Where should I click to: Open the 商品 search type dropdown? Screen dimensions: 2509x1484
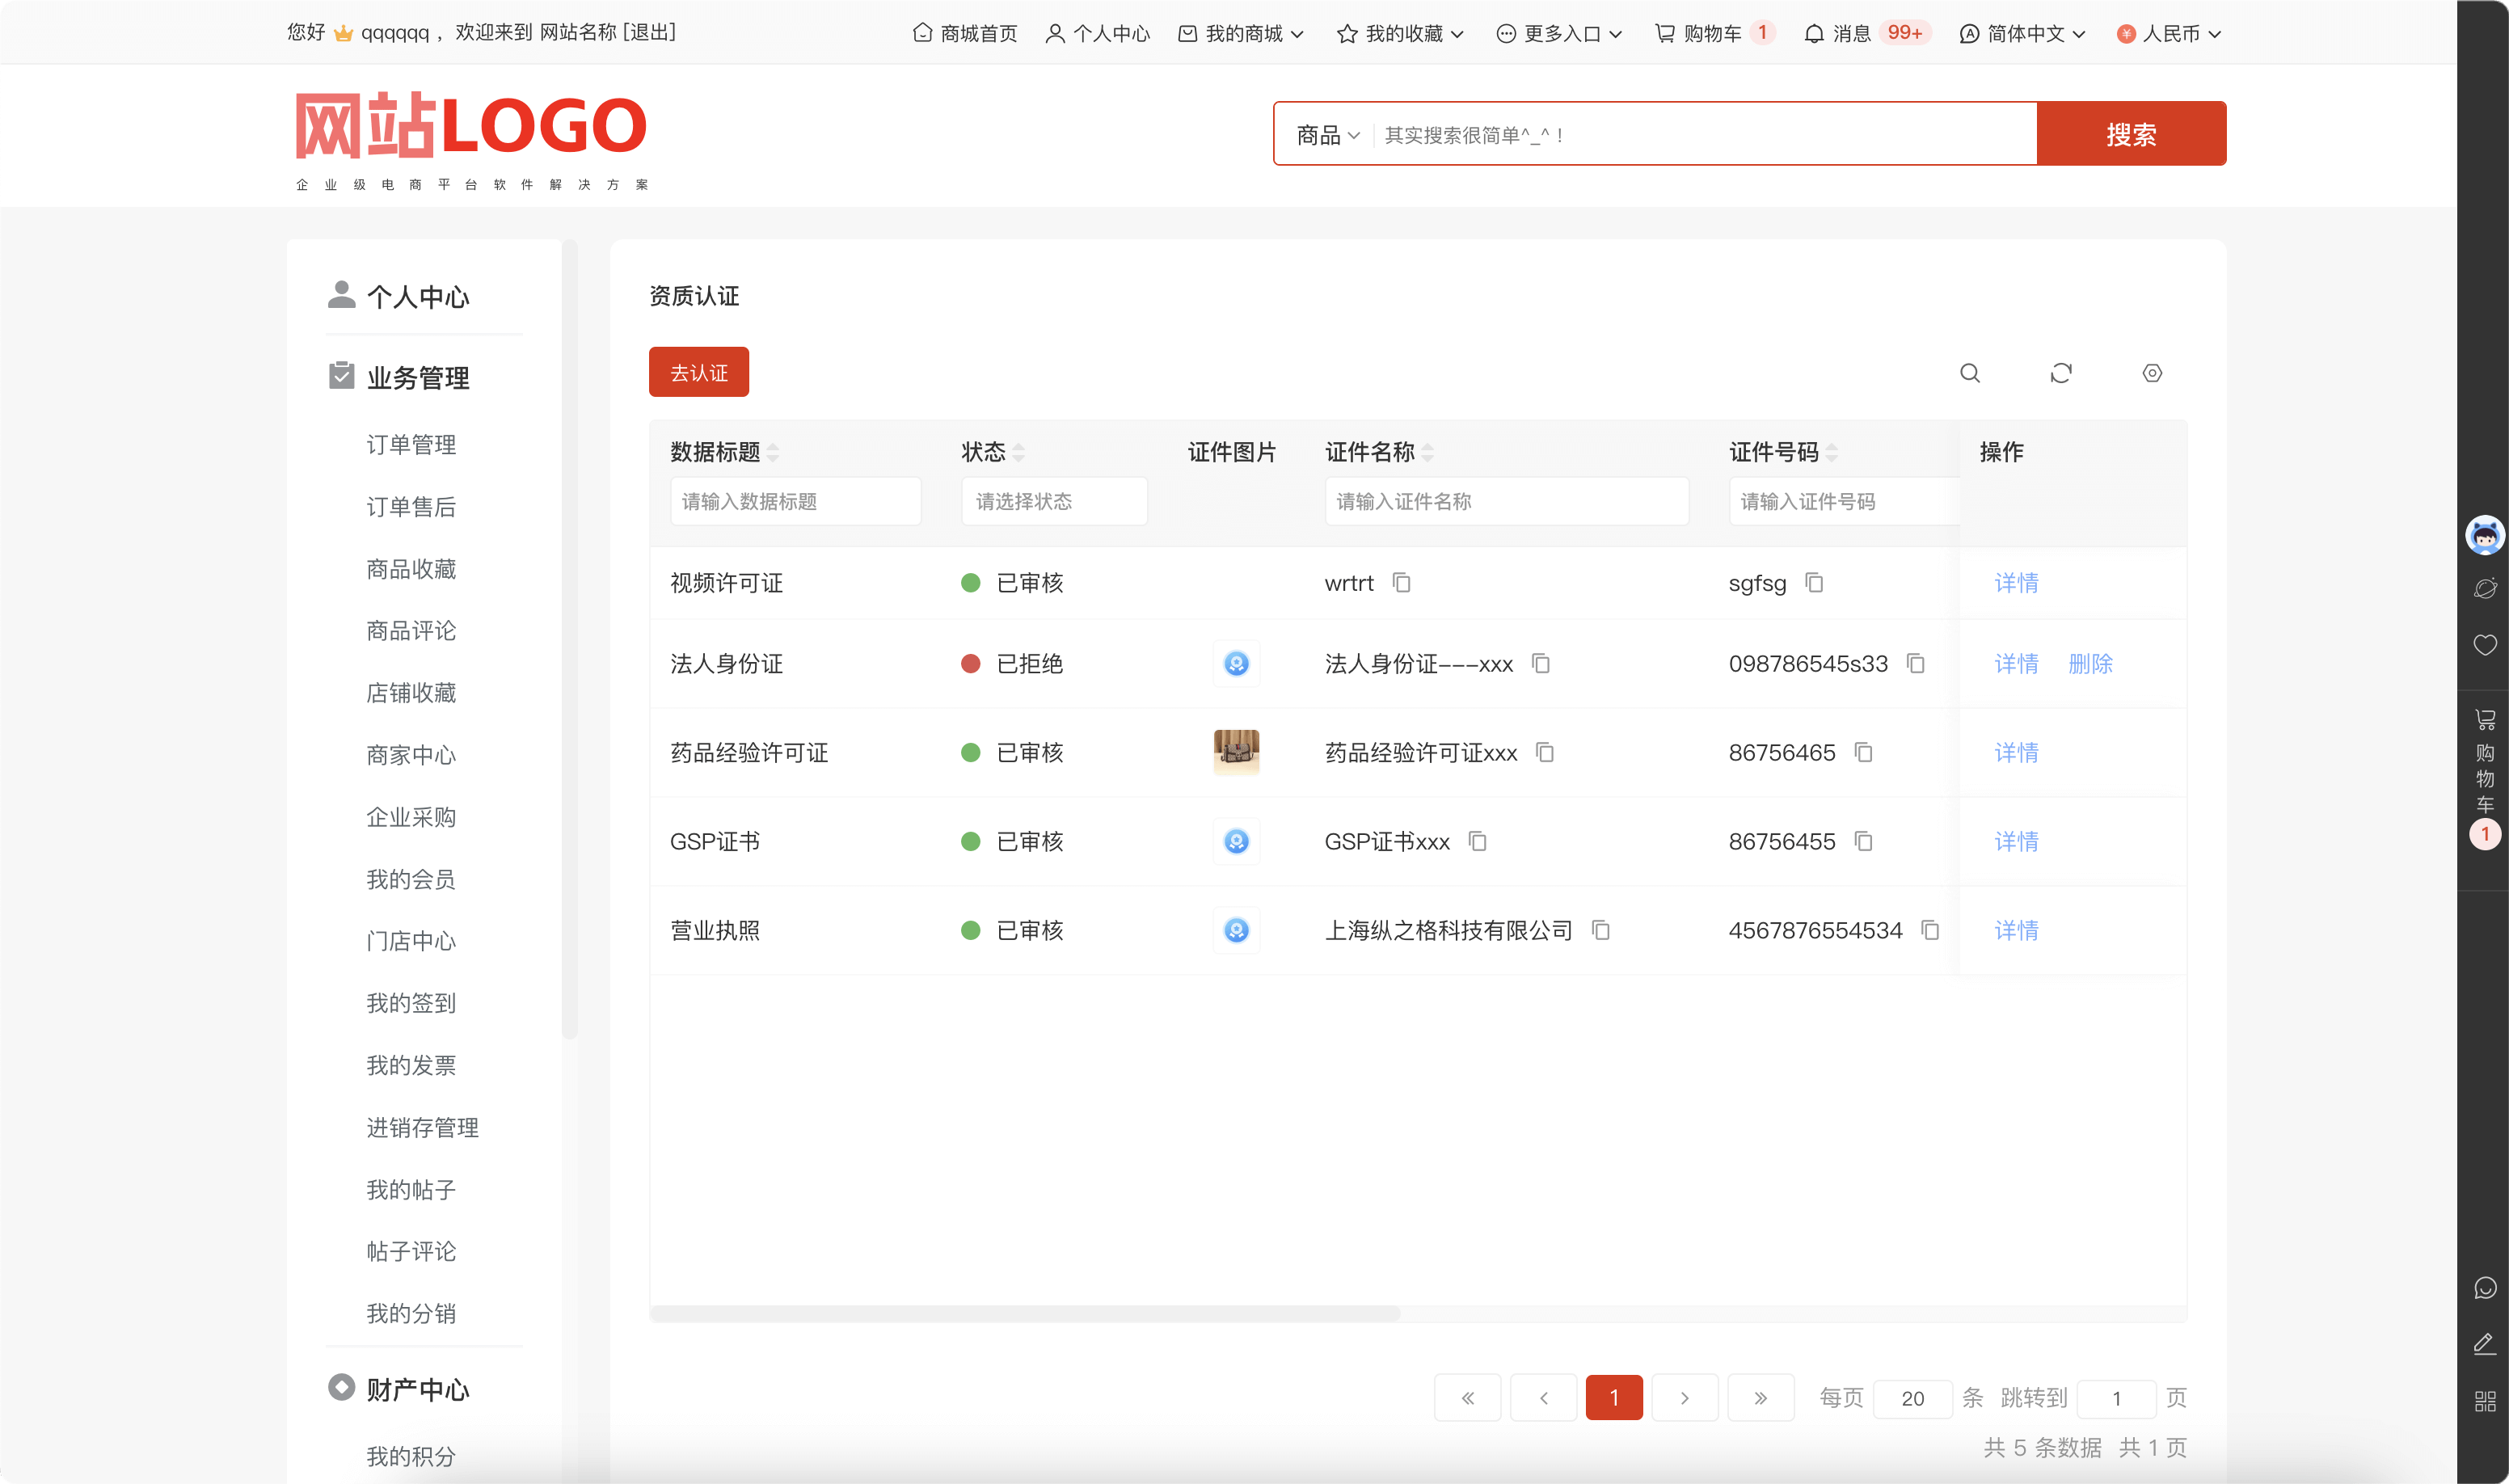[1327, 135]
